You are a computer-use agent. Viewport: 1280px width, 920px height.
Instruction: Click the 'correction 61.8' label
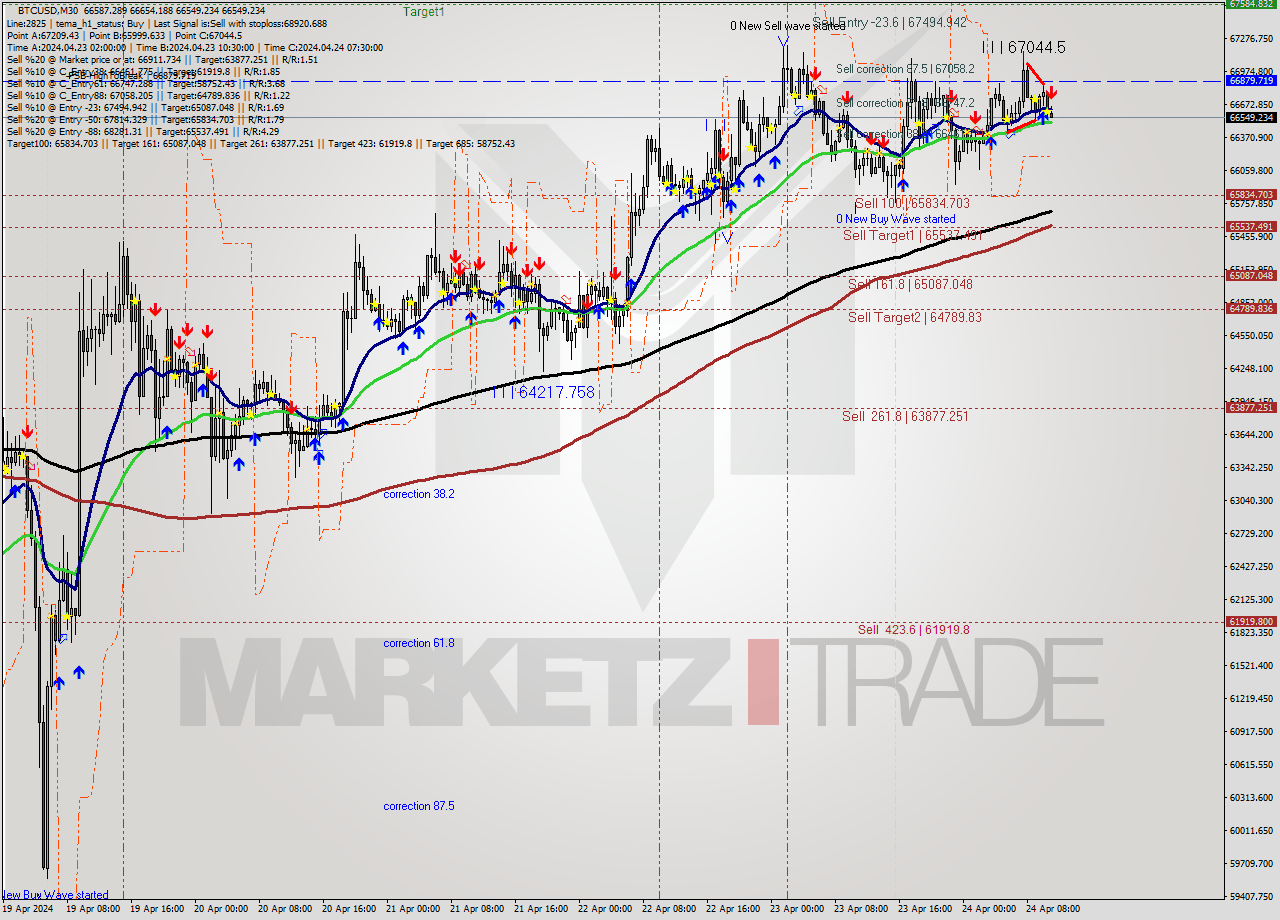(x=419, y=643)
